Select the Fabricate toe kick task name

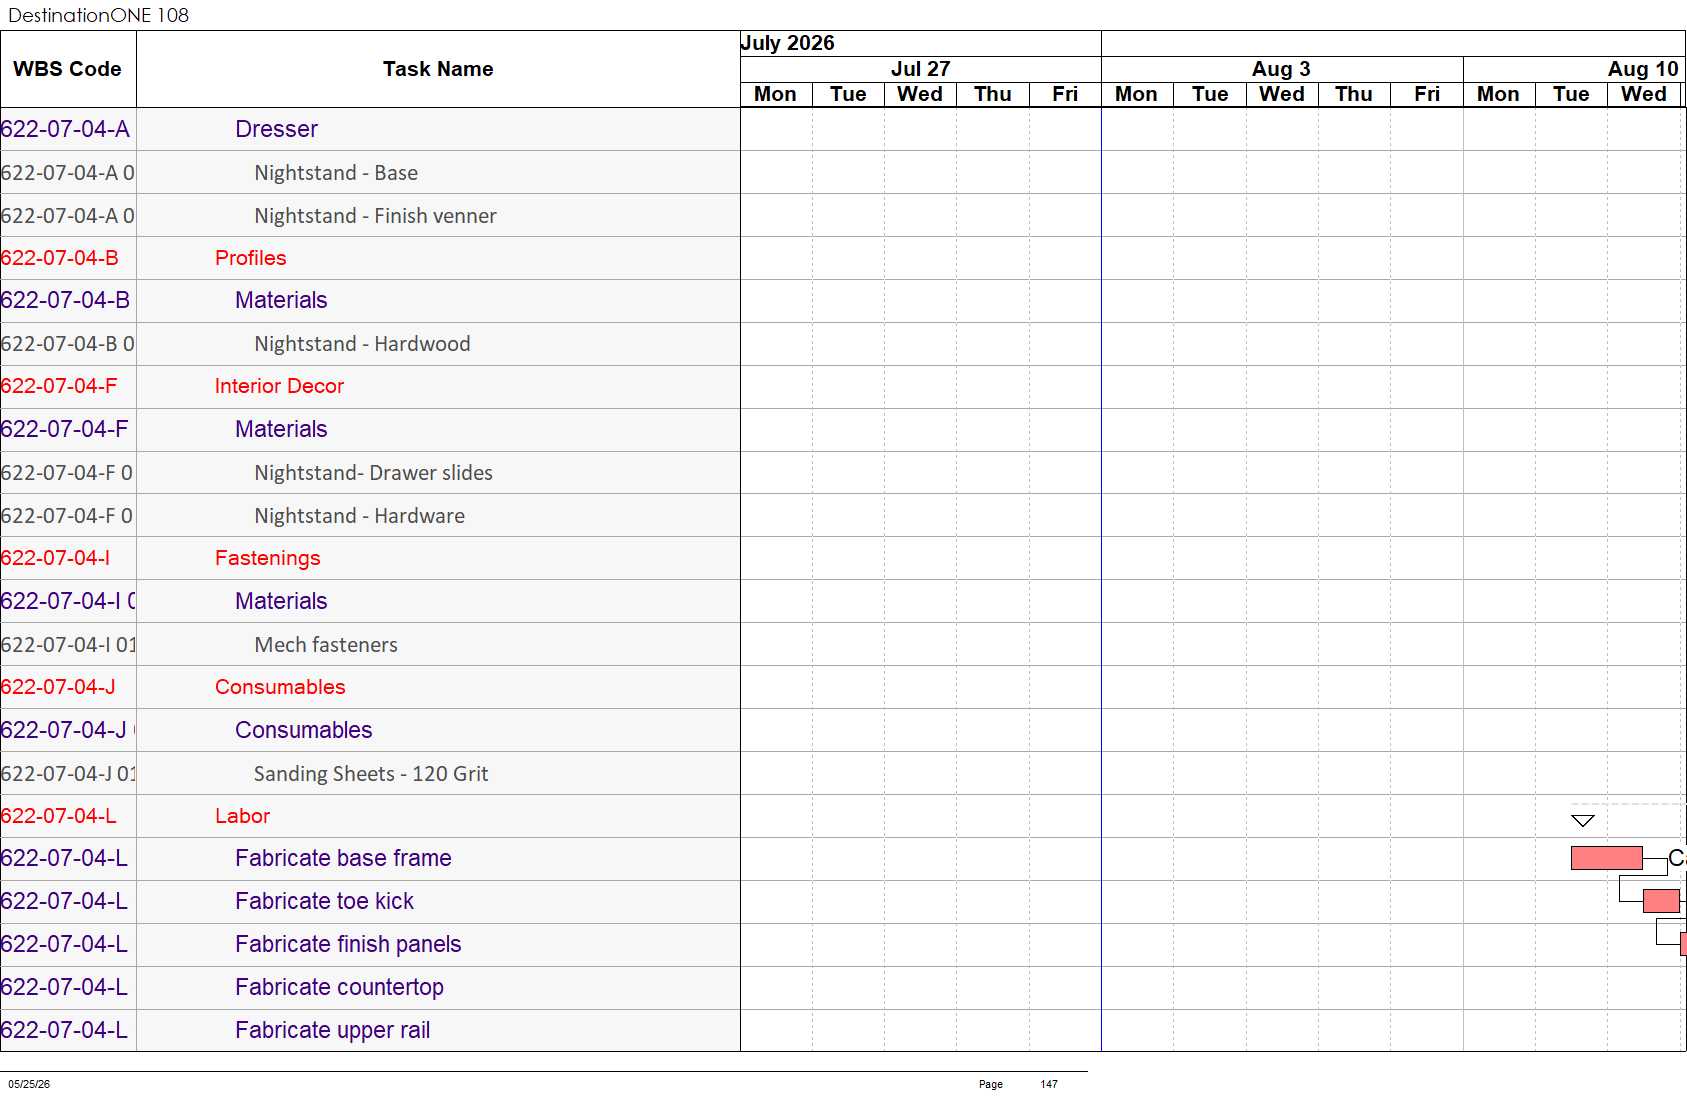(324, 901)
